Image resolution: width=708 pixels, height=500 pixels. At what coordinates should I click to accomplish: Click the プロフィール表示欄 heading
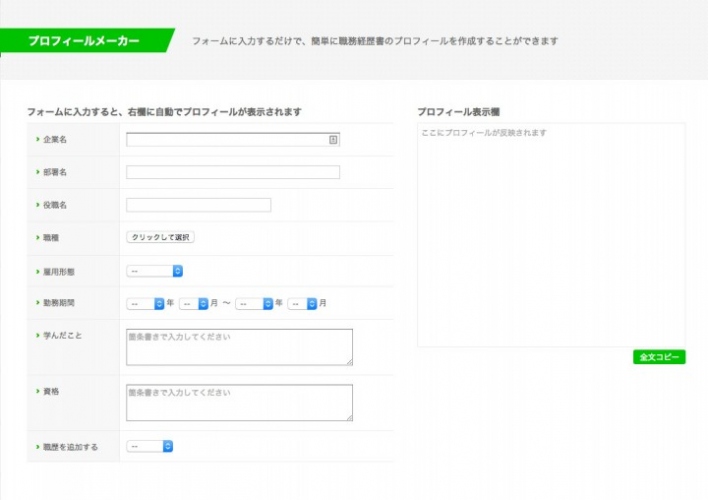[458, 112]
